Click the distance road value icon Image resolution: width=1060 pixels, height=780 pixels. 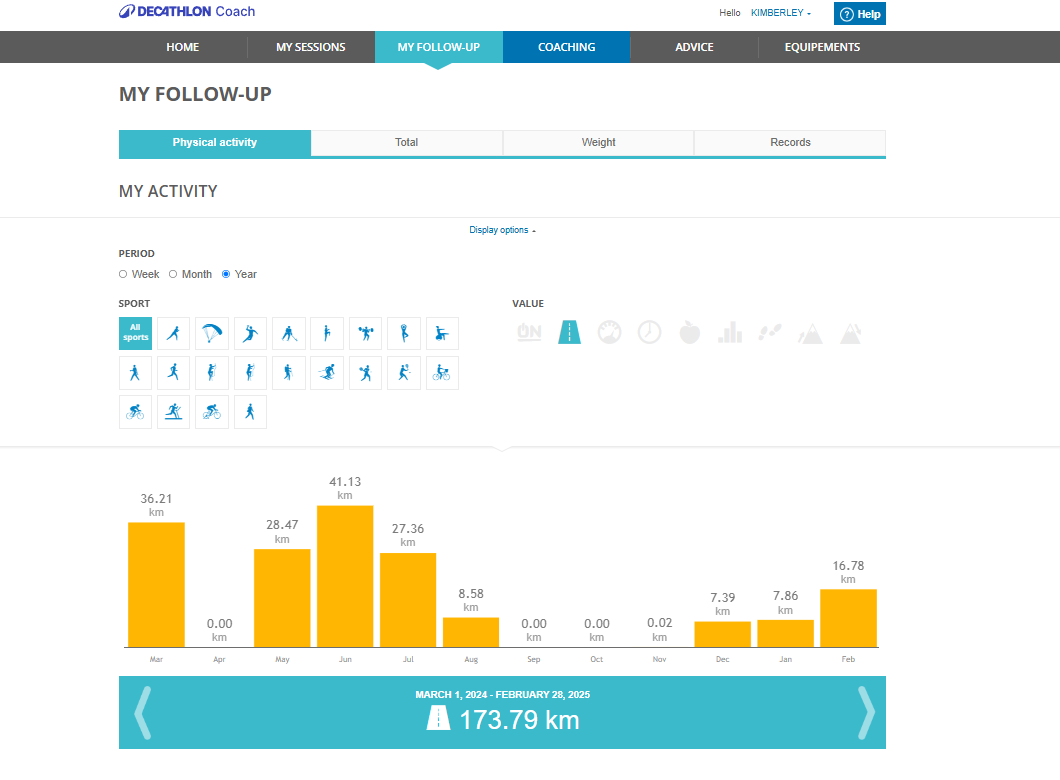point(569,332)
